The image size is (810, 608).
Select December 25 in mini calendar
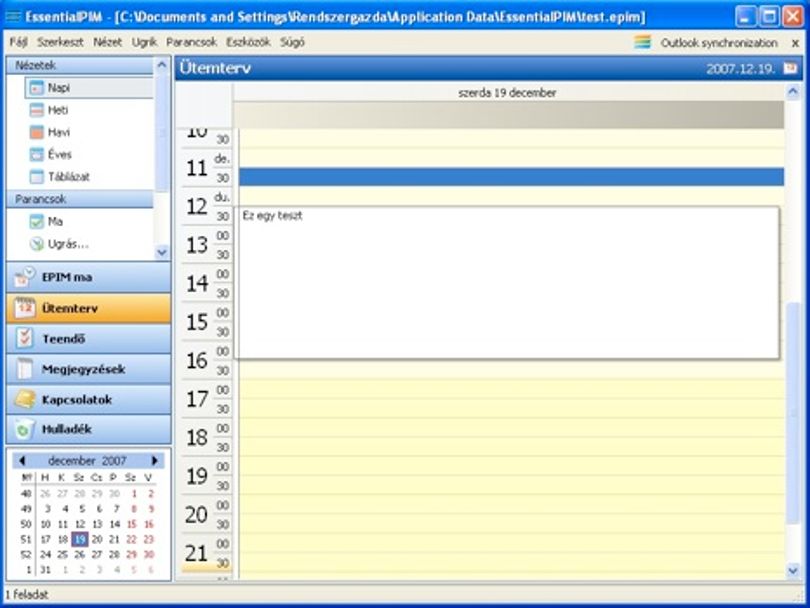[63, 554]
